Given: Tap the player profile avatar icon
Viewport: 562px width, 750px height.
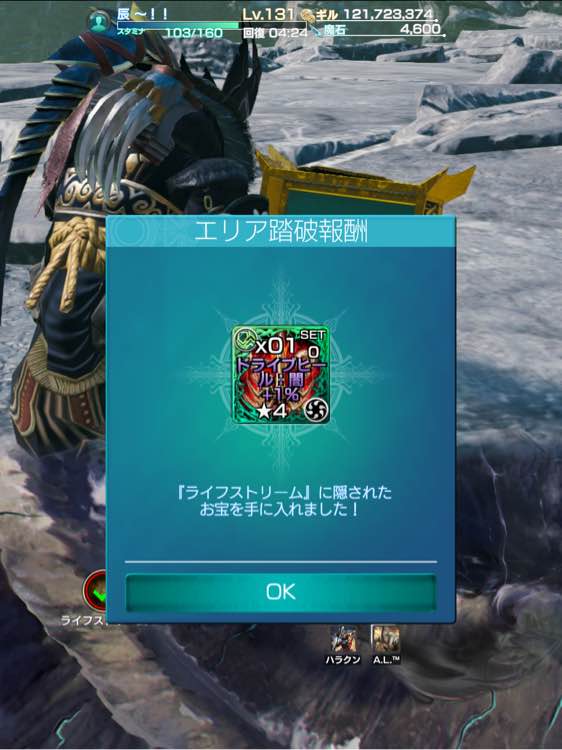Looking at the screenshot, I should (x=99, y=21).
